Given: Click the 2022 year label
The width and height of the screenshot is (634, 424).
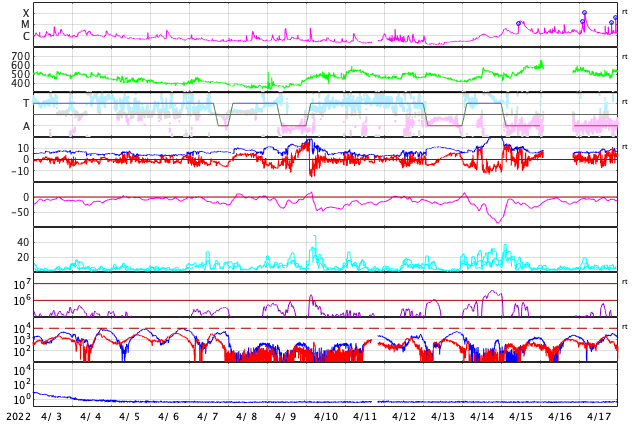Looking at the screenshot, I should tap(19, 417).
